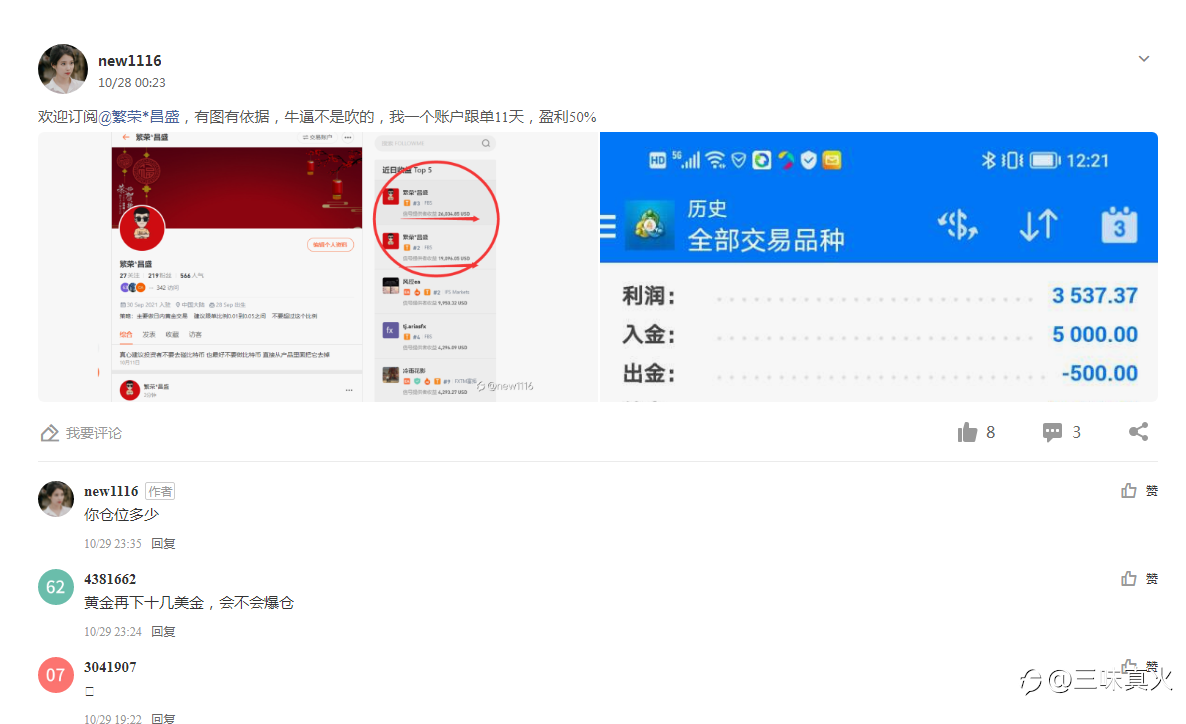Click the comment text 你仓位多少
Screen dimensions: 1186x724
[121, 514]
